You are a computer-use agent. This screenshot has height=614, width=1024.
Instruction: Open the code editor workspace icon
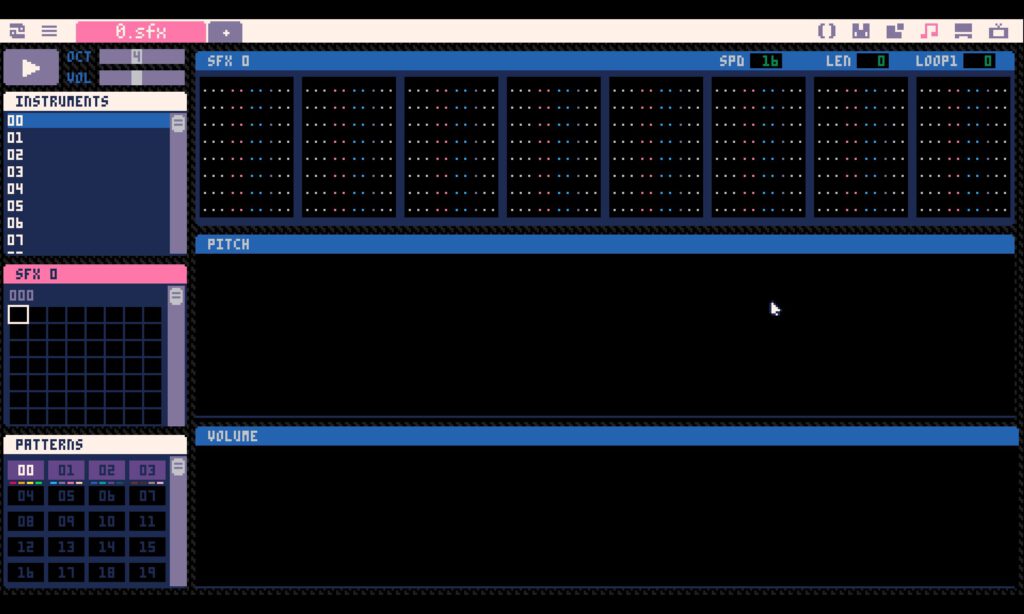[826, 31]
